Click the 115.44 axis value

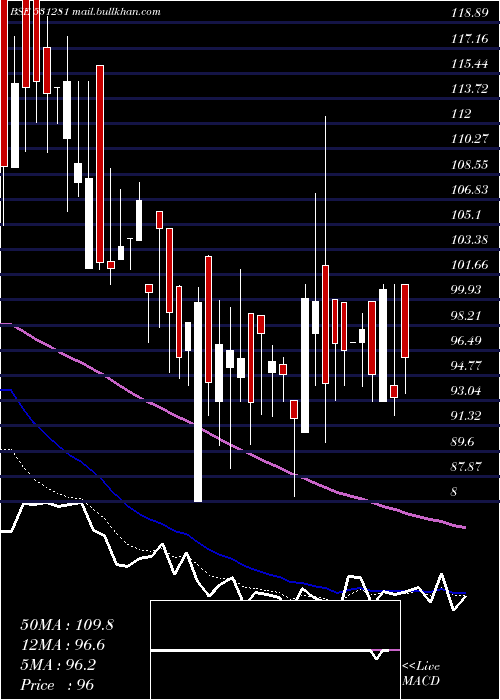coord(469,64)
